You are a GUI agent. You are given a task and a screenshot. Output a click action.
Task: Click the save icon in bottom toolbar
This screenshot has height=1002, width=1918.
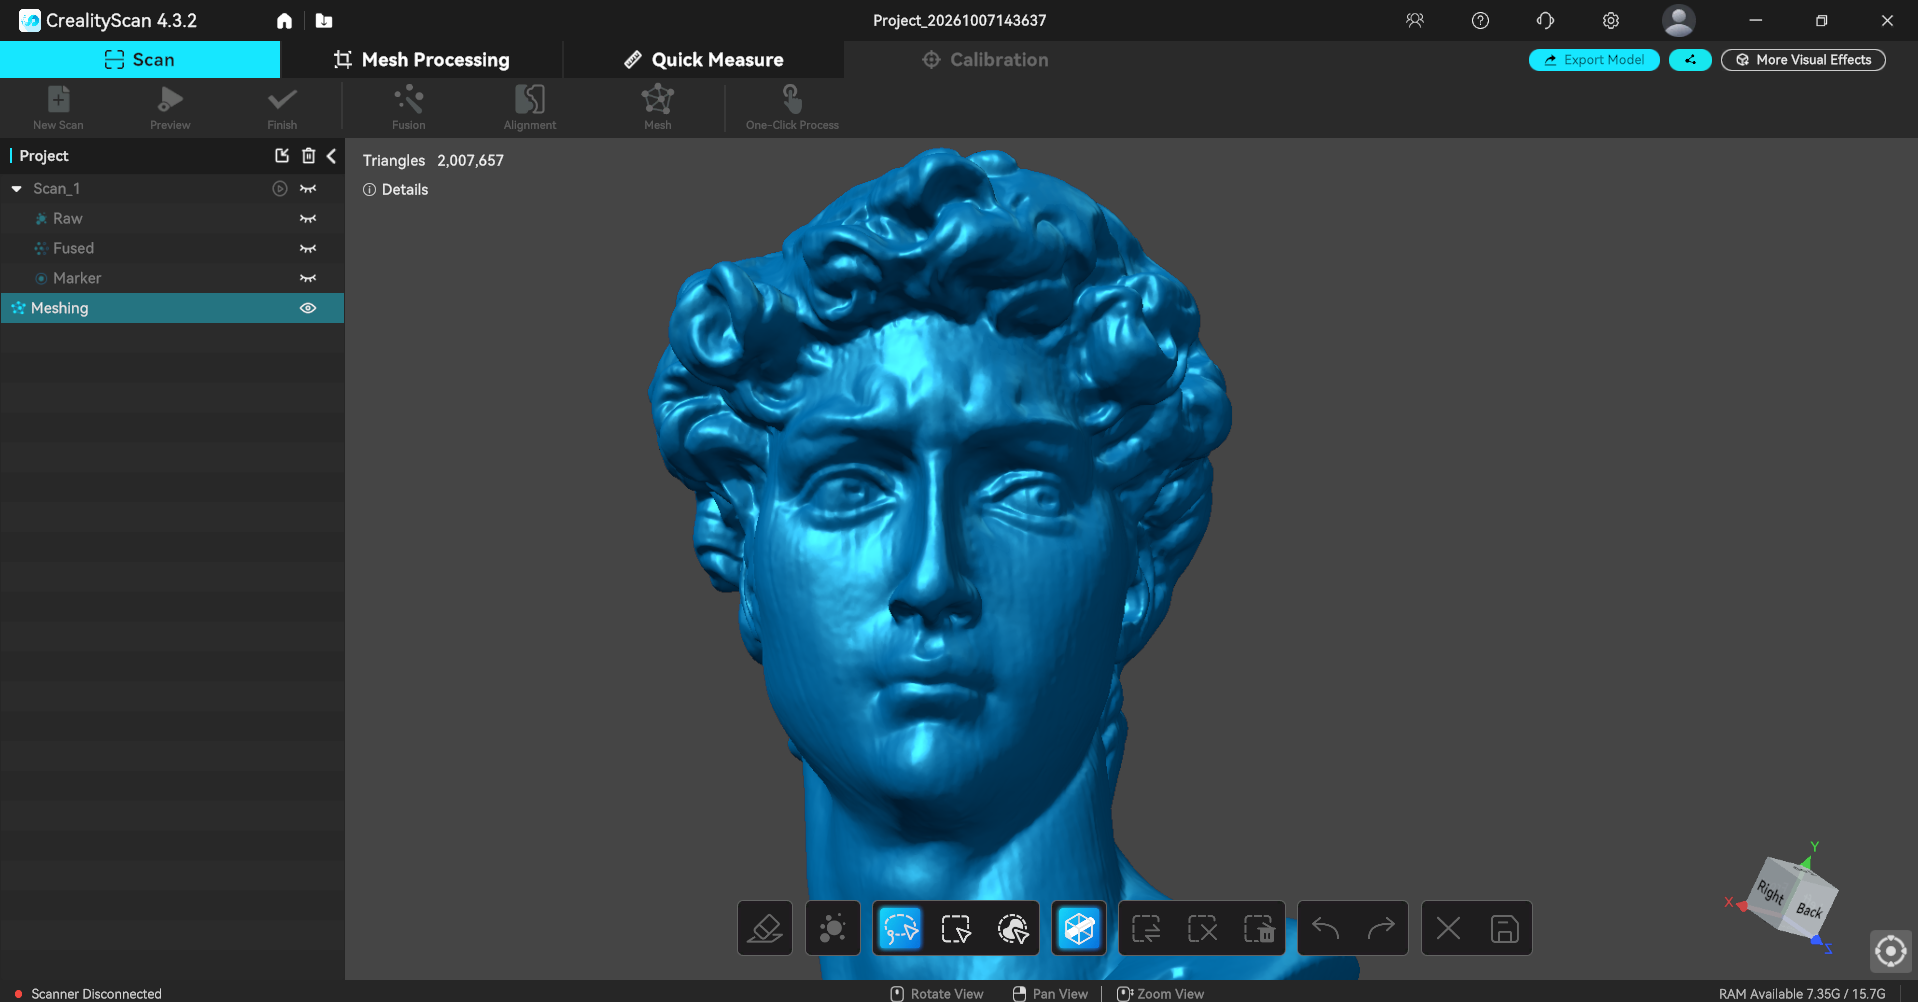[x=1504, y=929]
